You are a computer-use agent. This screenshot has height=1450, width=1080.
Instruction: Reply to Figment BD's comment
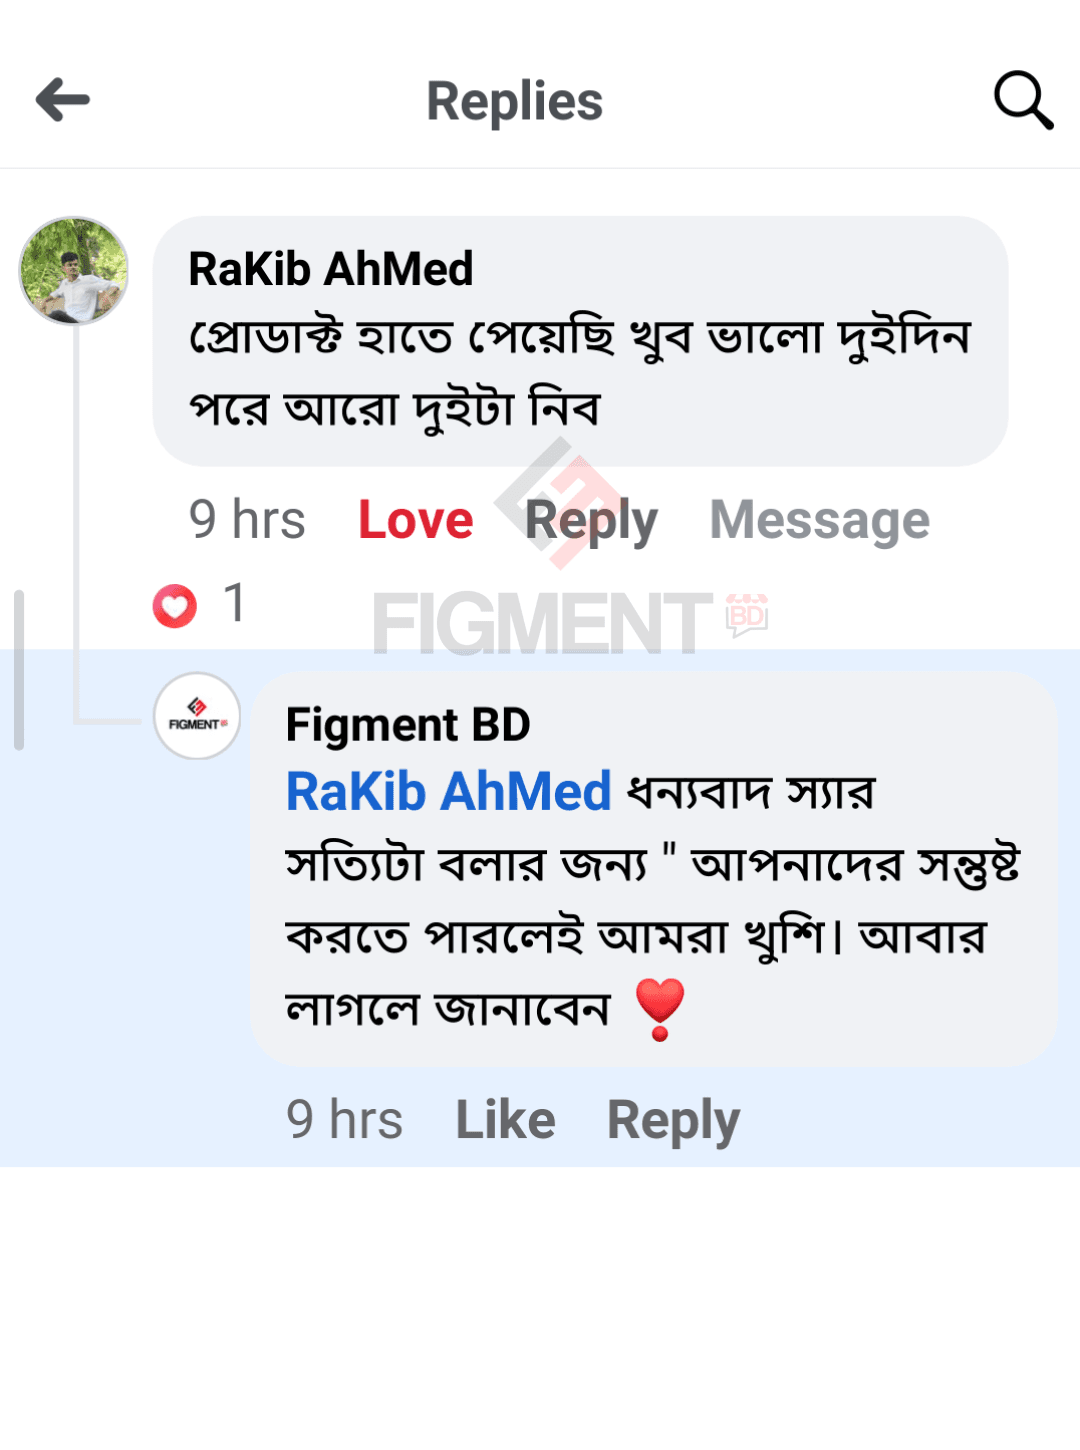[673, 1120]
